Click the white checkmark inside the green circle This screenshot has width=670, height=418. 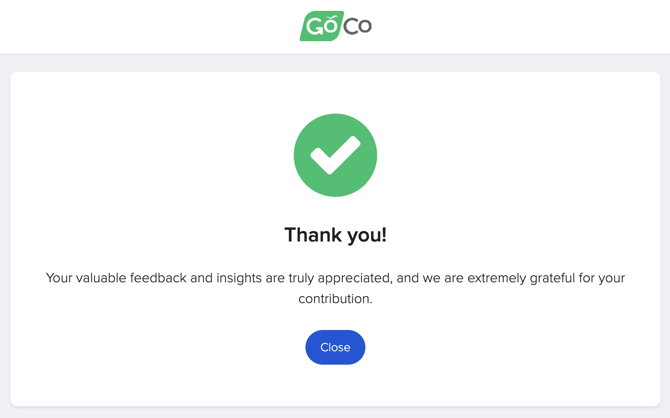pos(335,155)
